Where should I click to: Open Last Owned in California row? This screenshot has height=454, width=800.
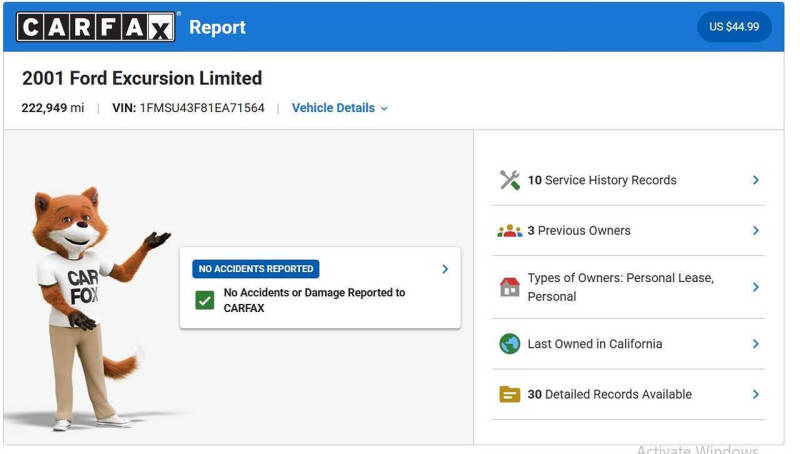coord(629,344)
